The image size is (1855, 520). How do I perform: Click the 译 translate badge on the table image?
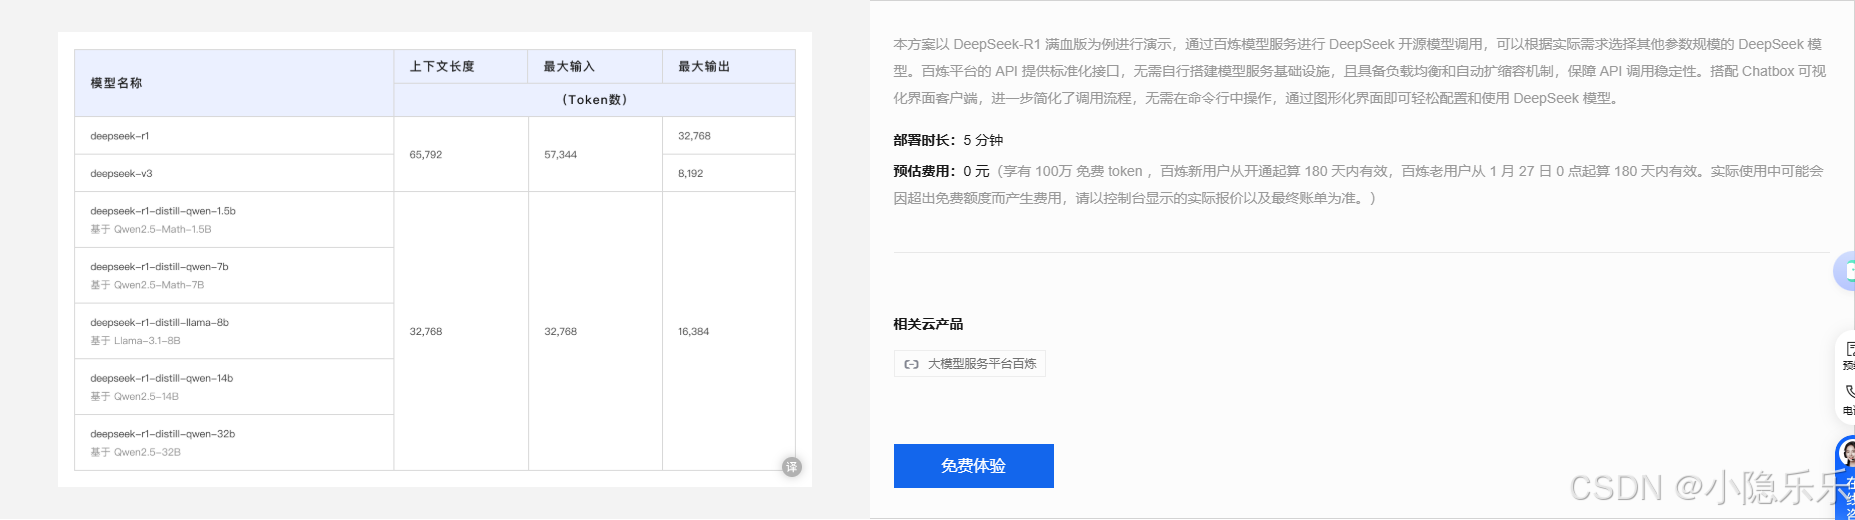[x=792, y=467]
